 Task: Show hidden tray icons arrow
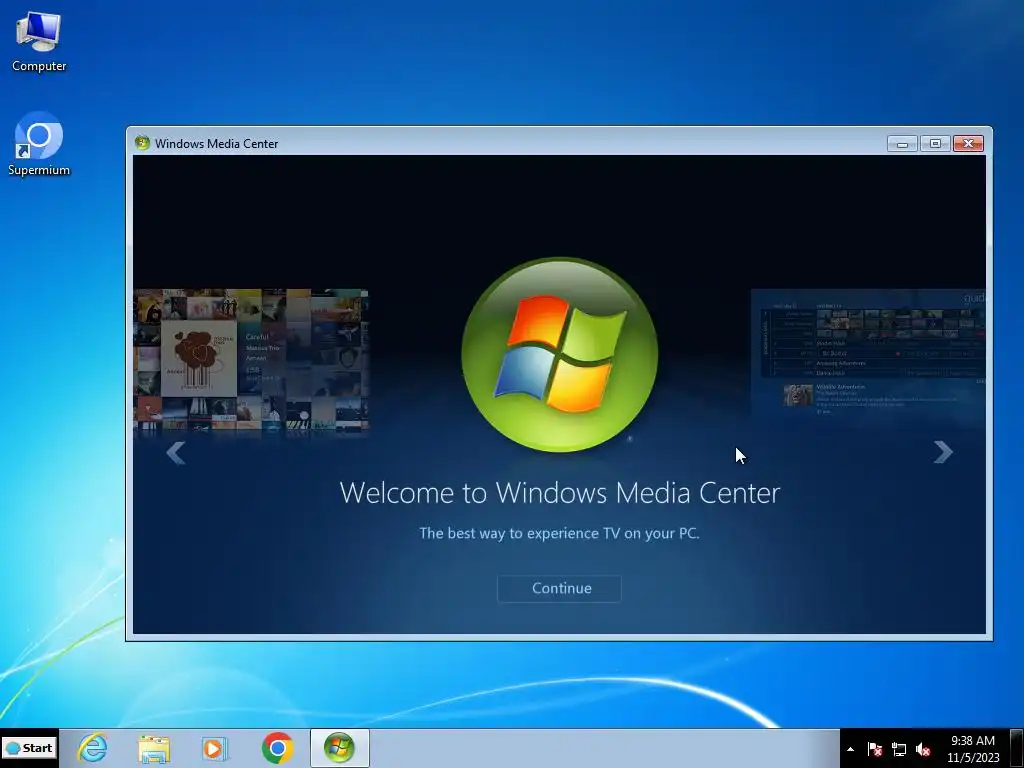(850, 749)
